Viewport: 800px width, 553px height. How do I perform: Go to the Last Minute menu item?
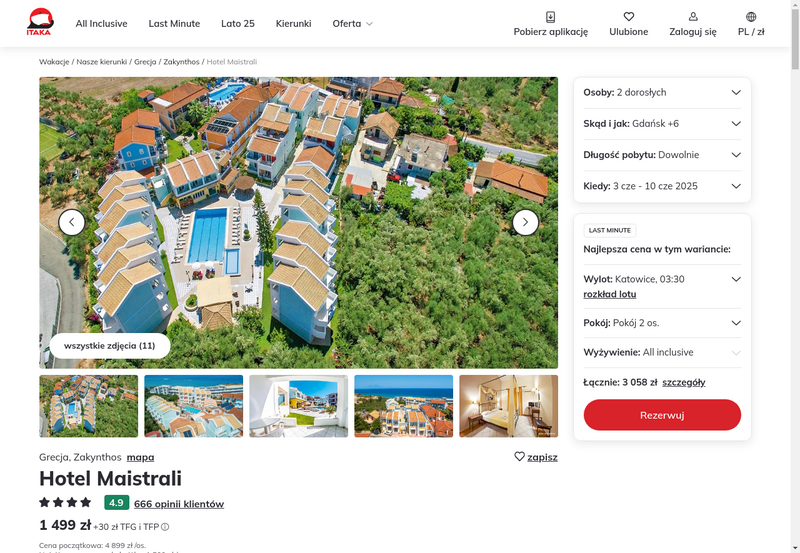tap(174, 23)
